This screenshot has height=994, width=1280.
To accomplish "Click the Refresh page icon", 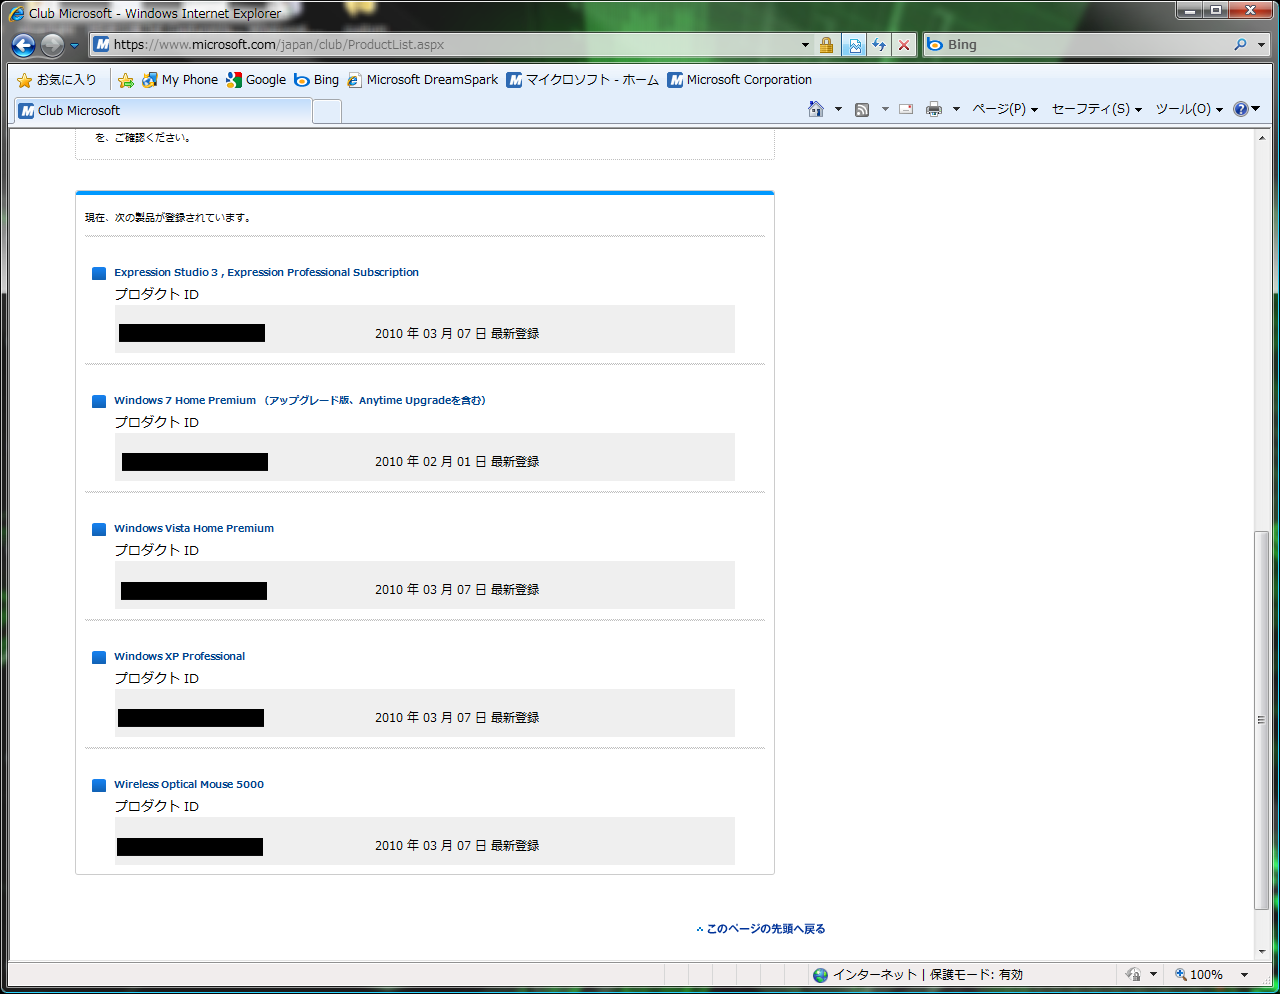I will click(x=879, y=45).
